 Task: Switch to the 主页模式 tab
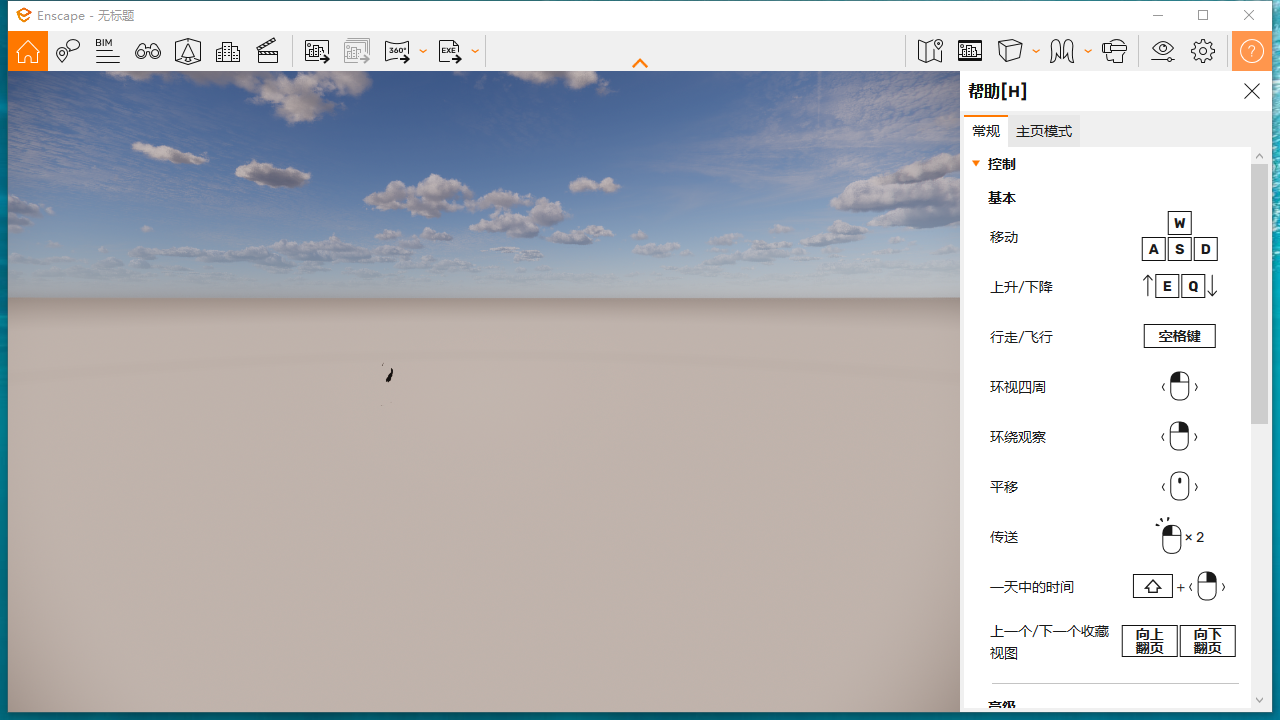(x=1043, y=130)
